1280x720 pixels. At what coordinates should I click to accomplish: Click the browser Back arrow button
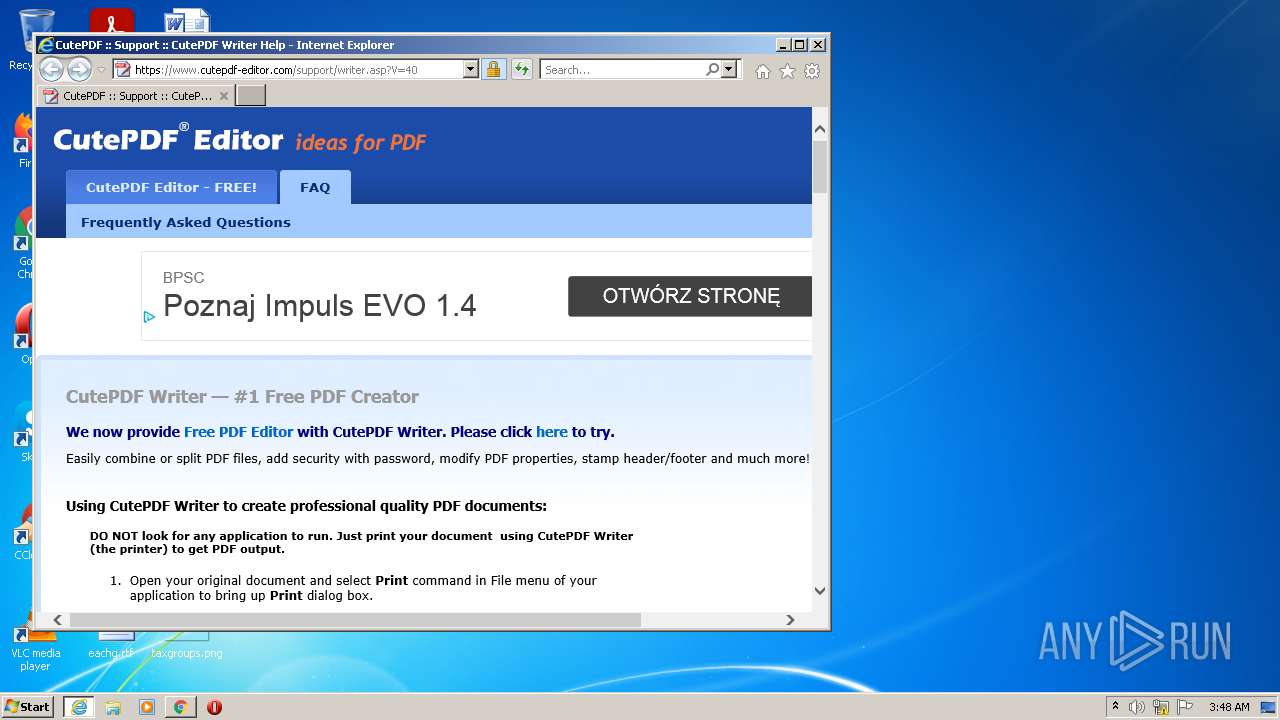click(x=51, y=69)
